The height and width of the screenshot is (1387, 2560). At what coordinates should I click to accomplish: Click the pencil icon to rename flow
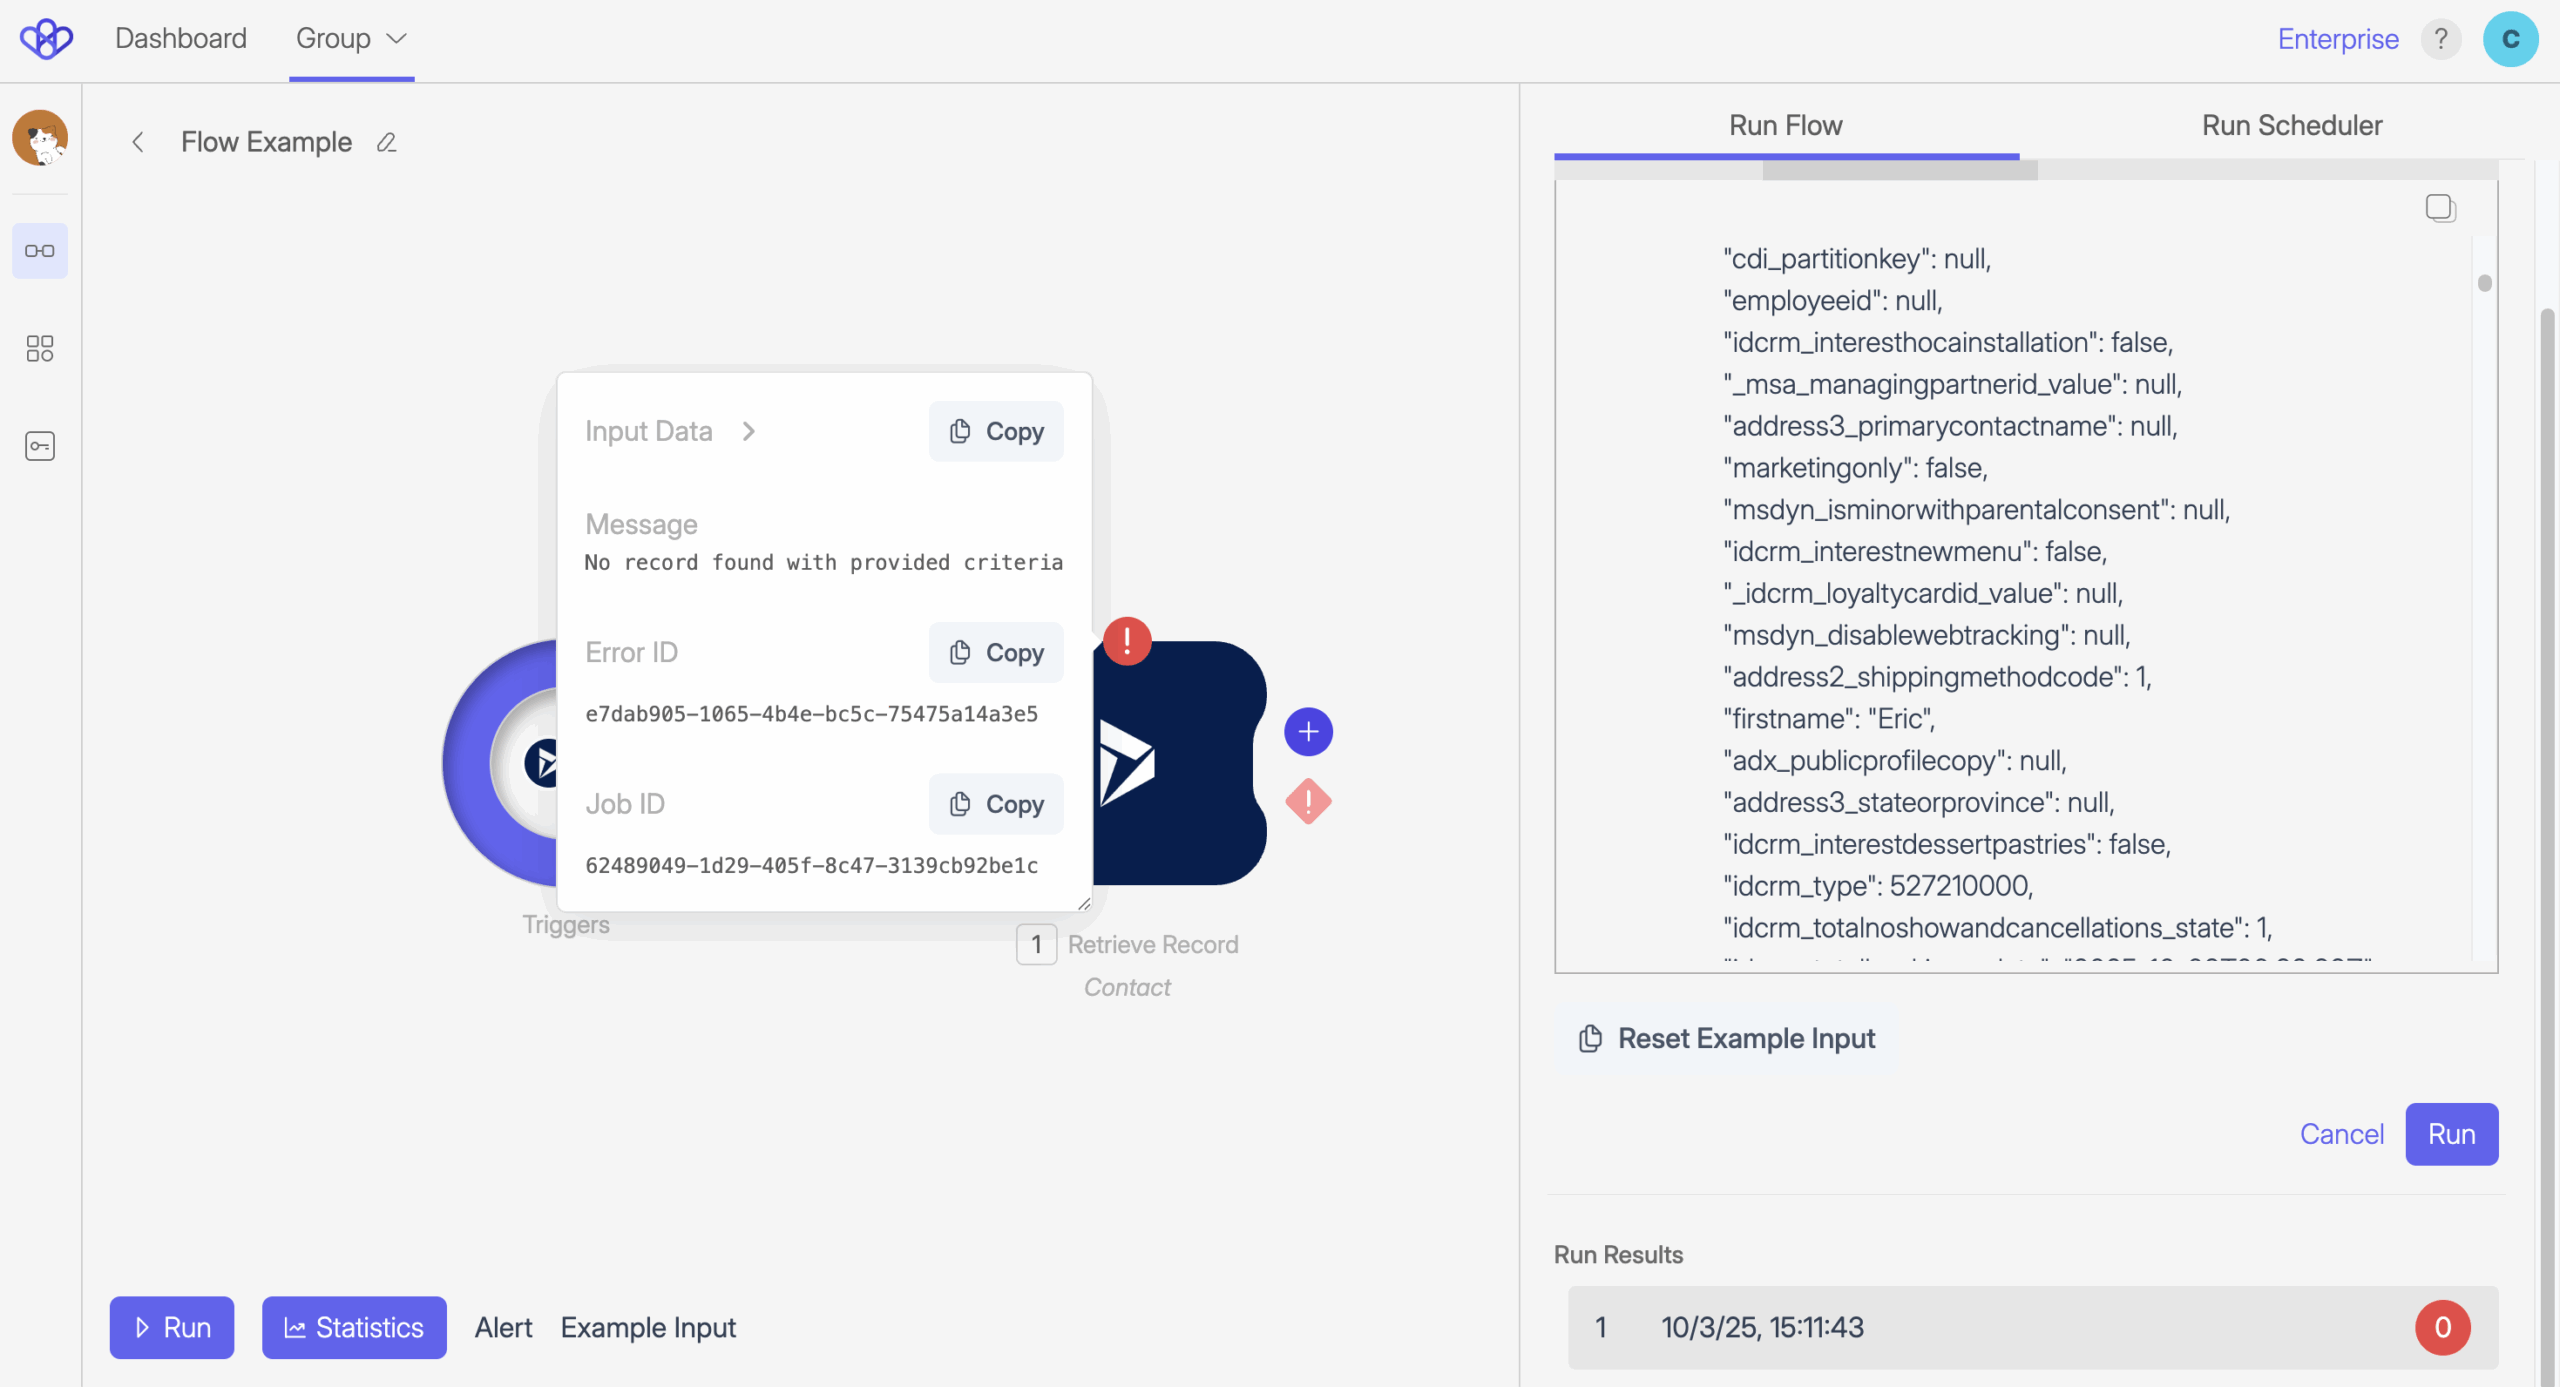(x=387, y=143)
